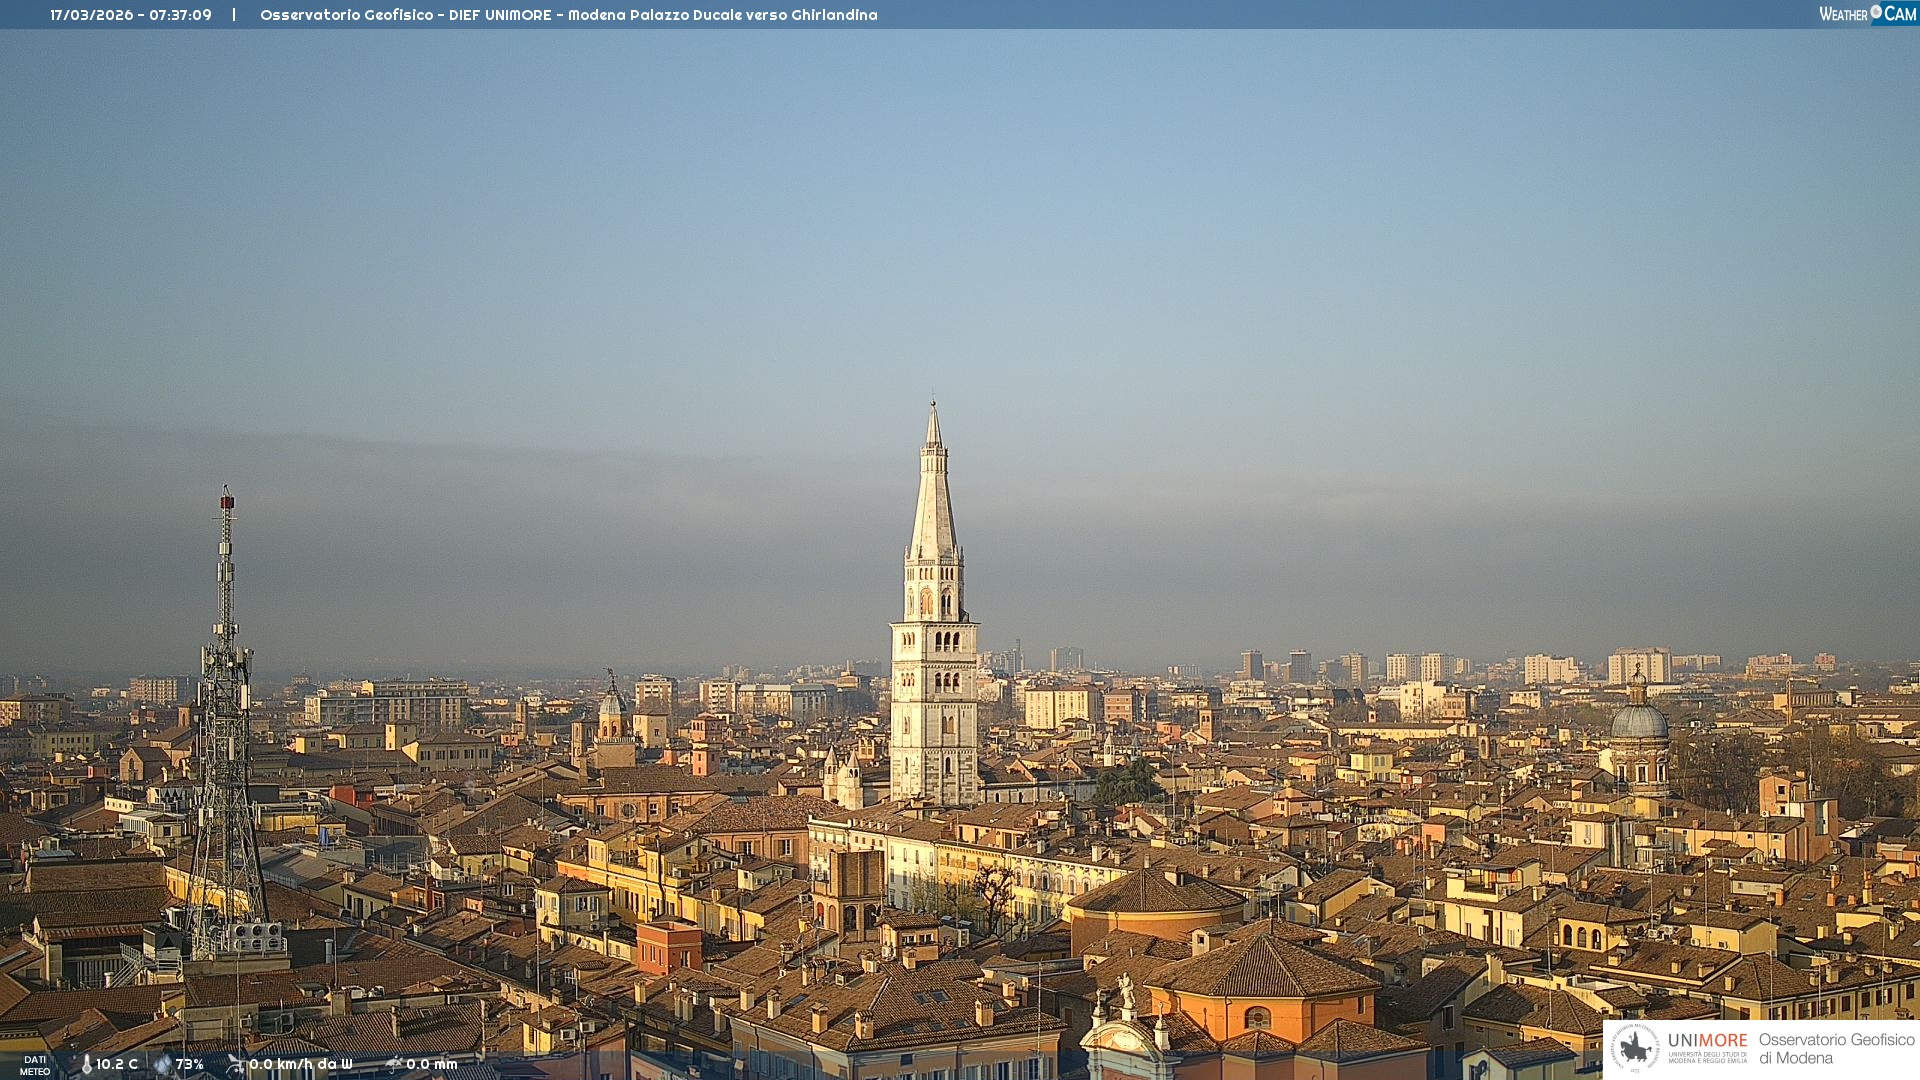Screen dimensions: 1920x1080
Task: Click the WeatherCam logo
Action: [1866, 14]
